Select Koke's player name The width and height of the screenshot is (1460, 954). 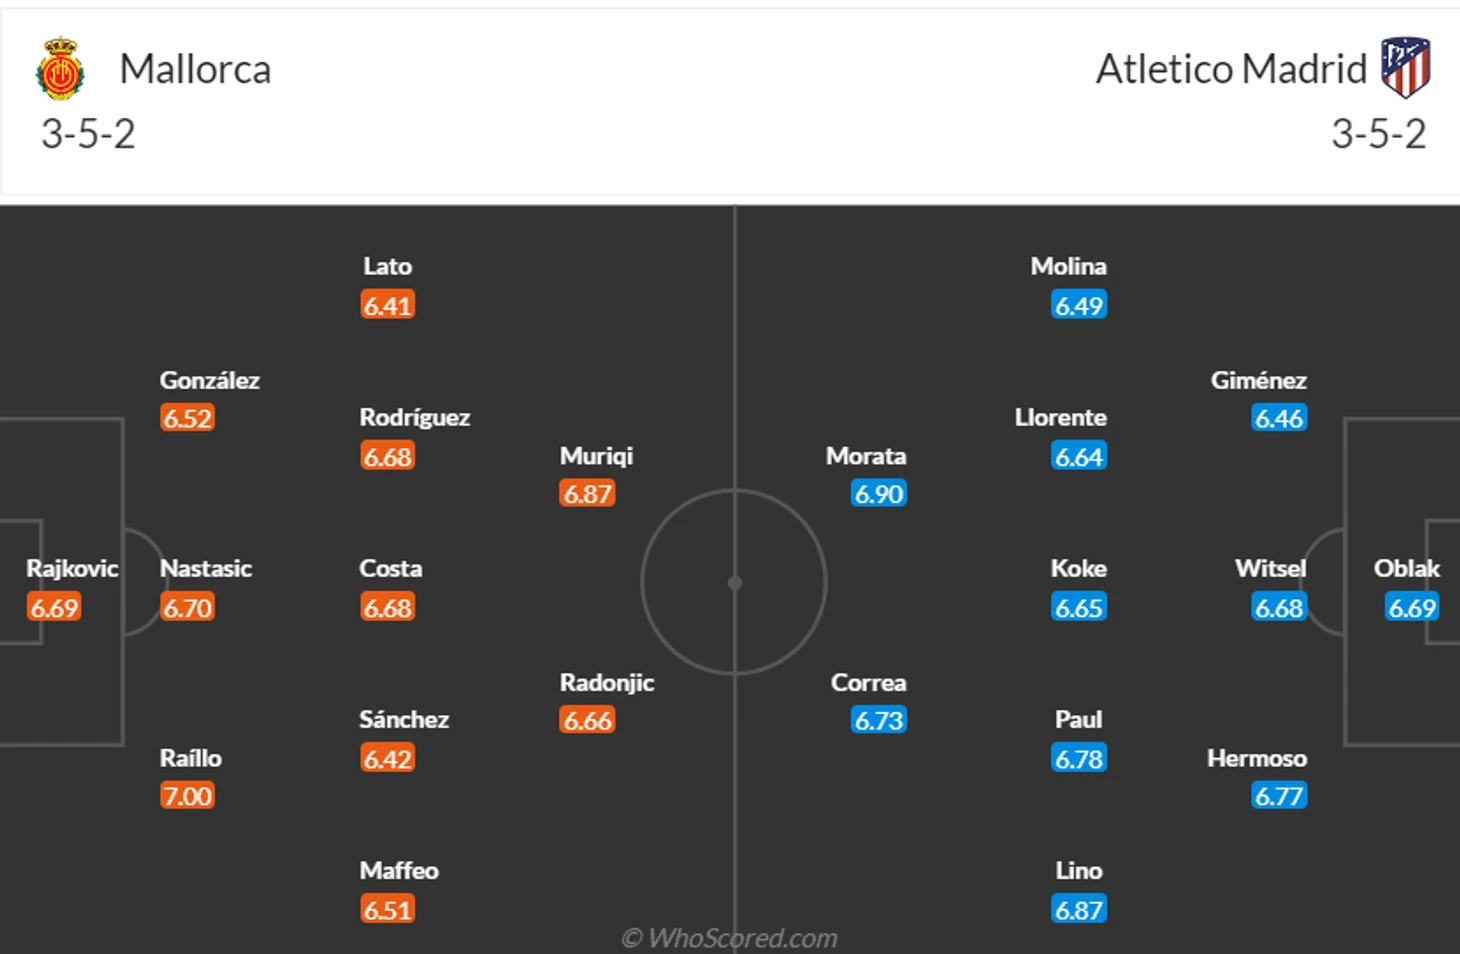tap(1078, 568)
